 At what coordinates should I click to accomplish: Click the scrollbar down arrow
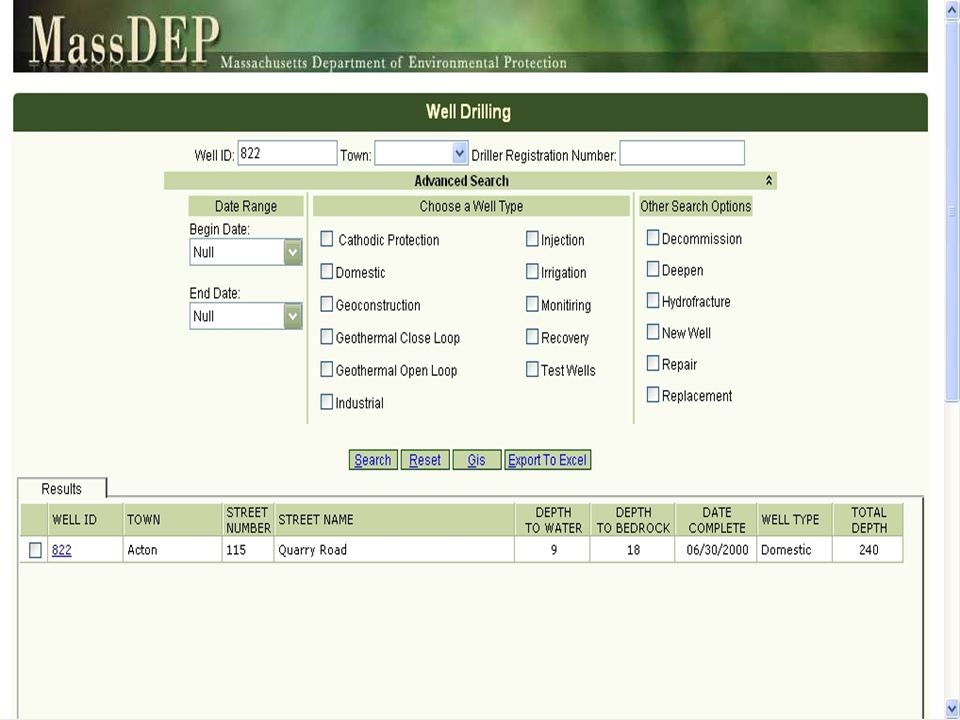[x=952, y=708]
